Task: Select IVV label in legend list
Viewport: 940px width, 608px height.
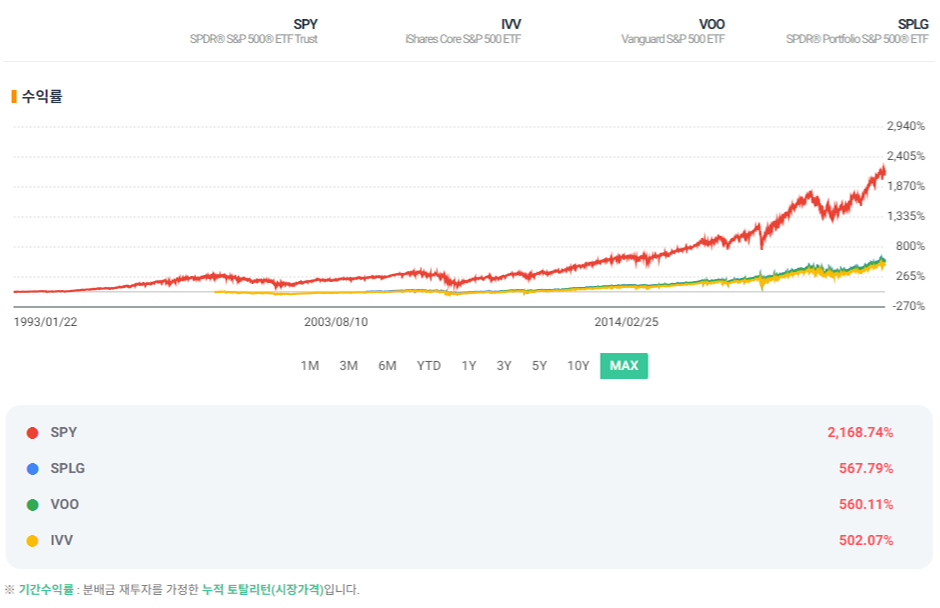Action: (x=61, y=540)
